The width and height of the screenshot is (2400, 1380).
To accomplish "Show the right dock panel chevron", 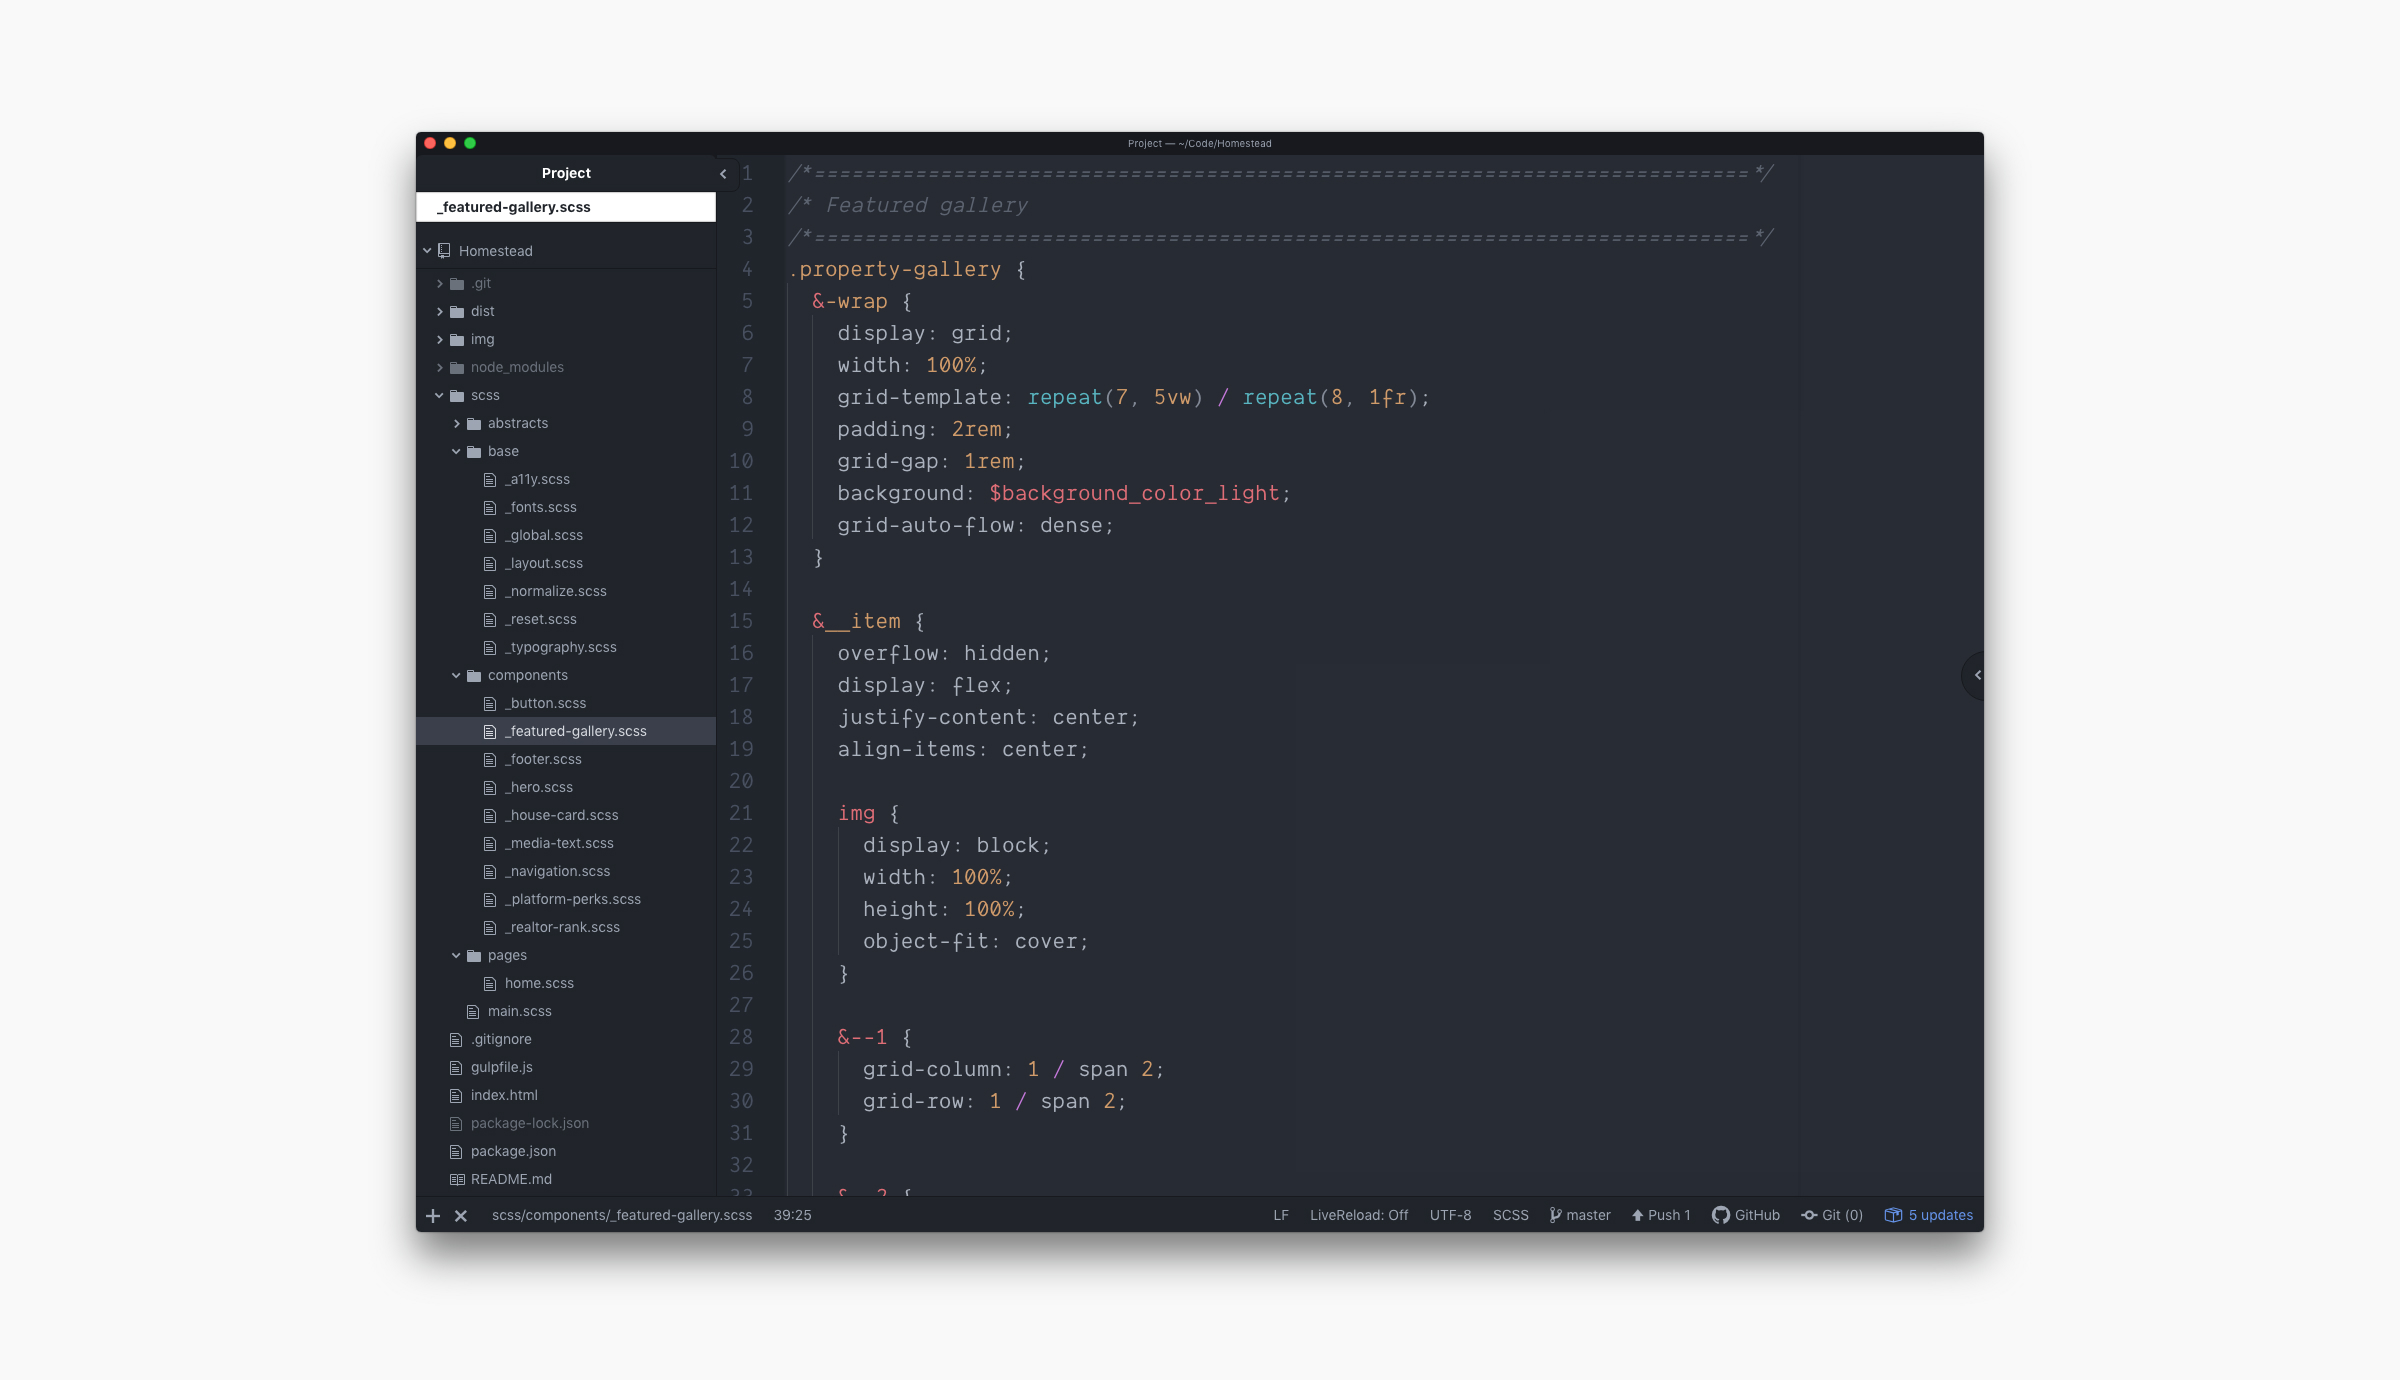I will [x=1977, y=675].
